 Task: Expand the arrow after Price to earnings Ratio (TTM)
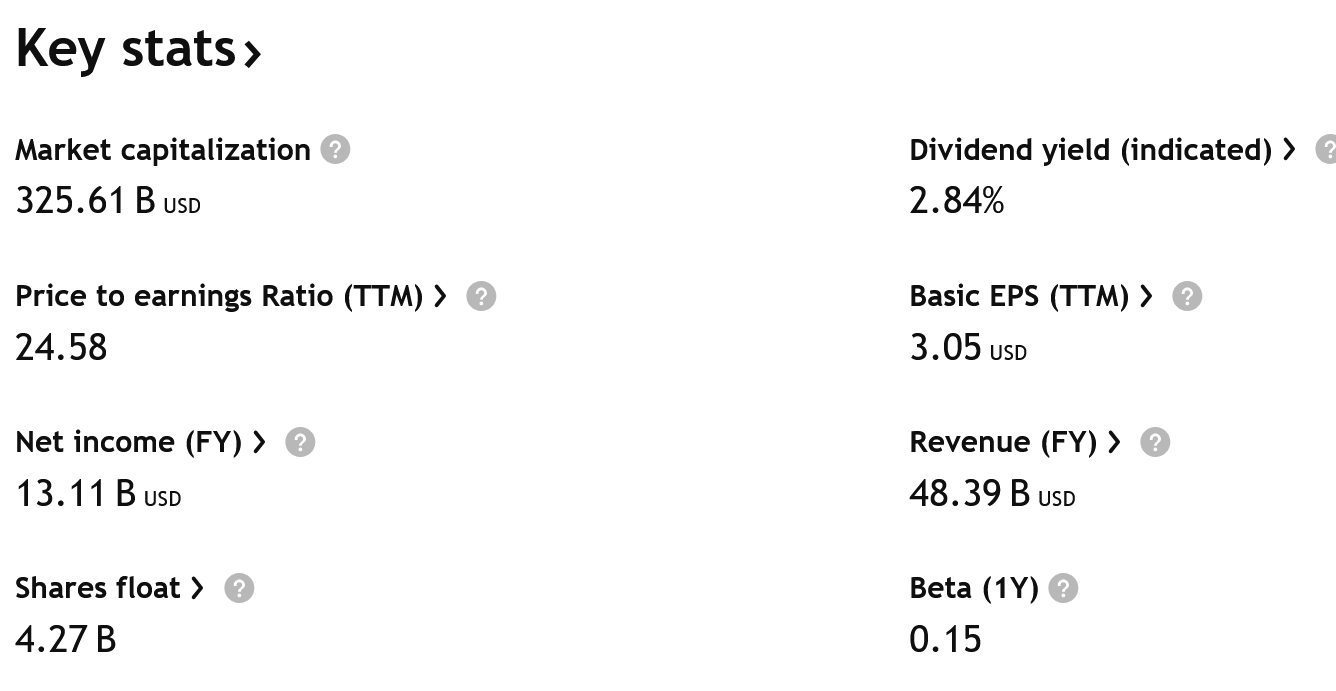[440, 296]
